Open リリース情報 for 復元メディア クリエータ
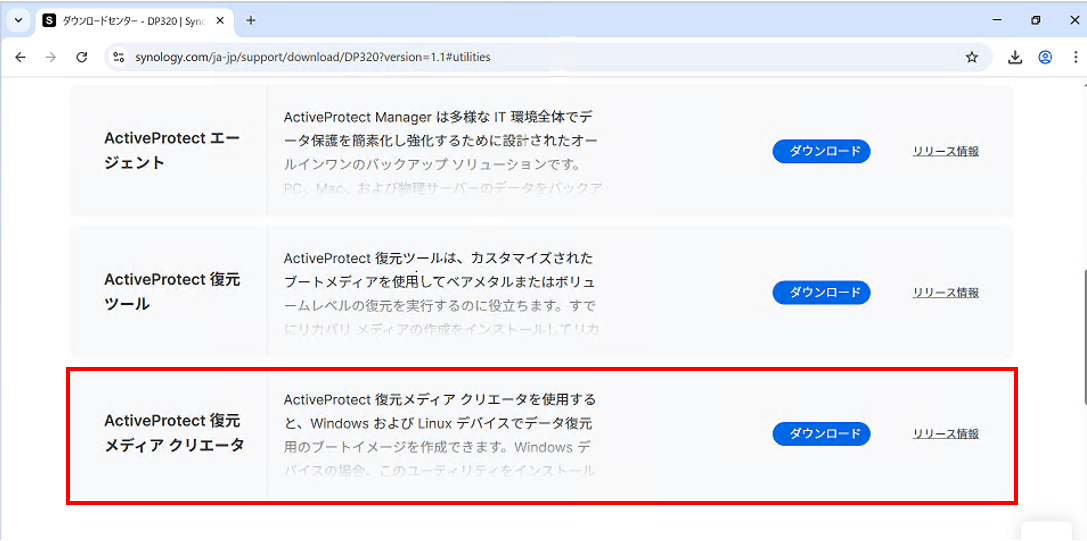The image size is (1087, 541). (945, 434)
